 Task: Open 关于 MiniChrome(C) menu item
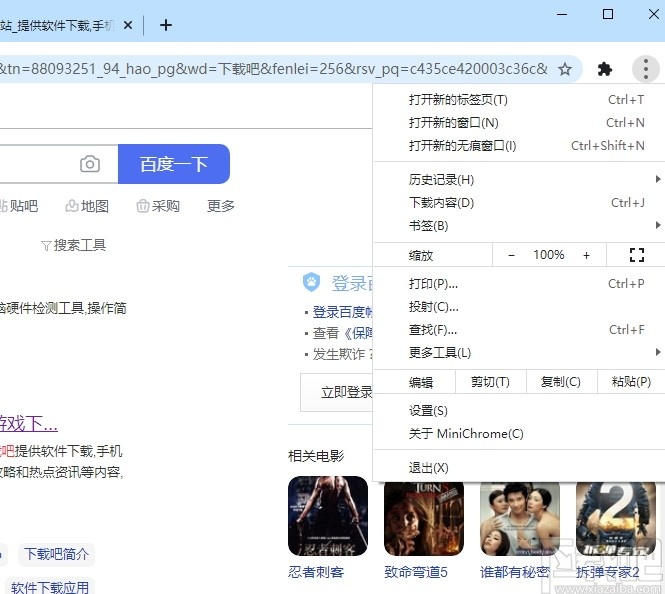point(520,433)
